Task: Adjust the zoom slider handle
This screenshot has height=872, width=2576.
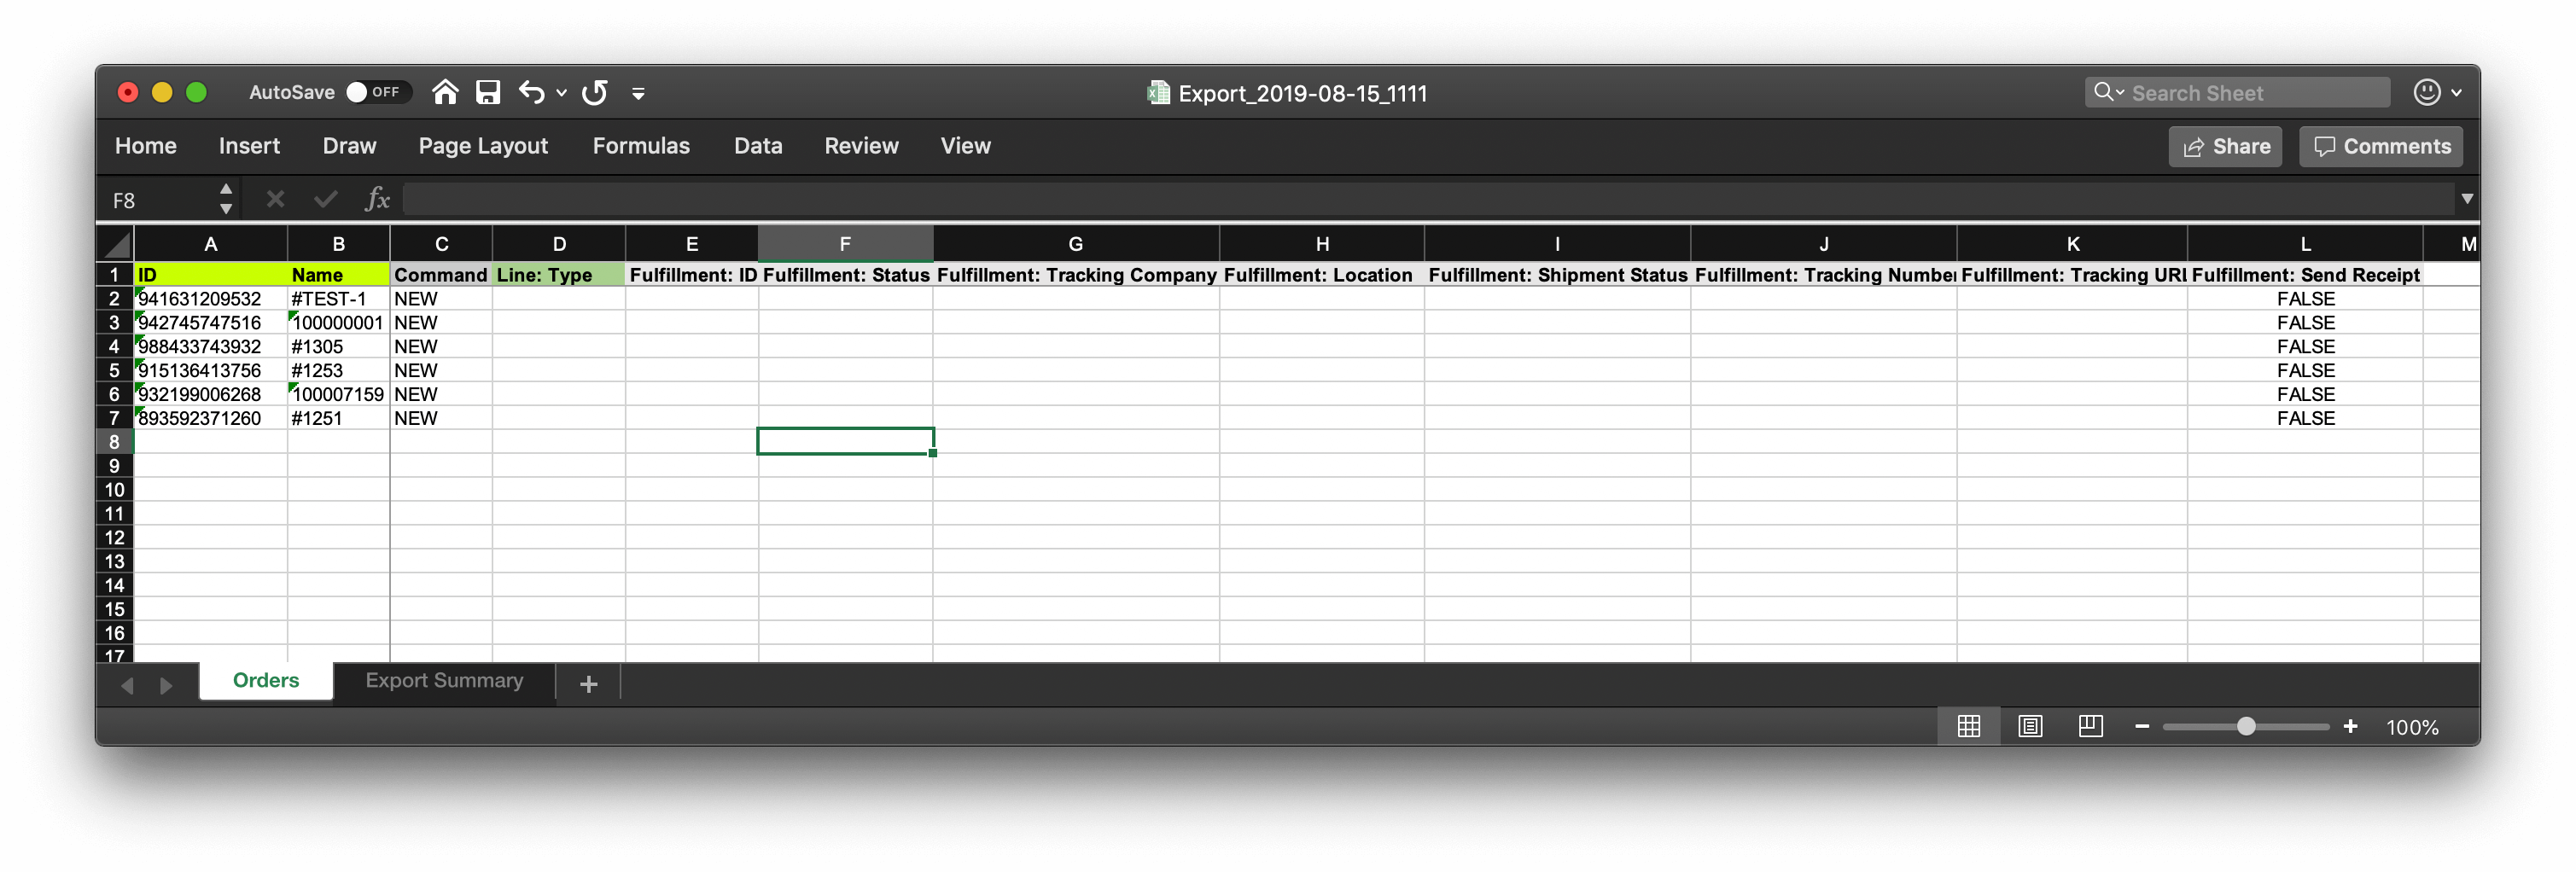Action: pos(2246,727)
